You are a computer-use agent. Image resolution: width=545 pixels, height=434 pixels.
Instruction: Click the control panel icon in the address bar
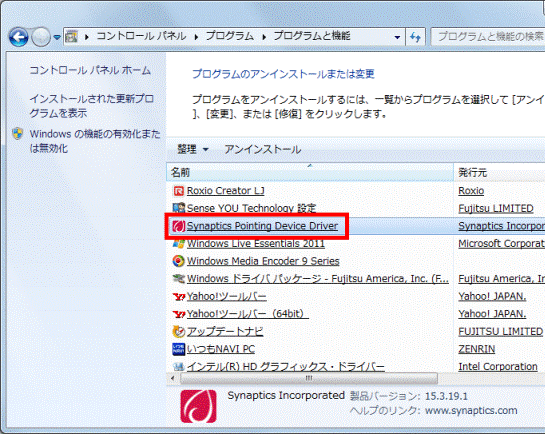[71, 36]
